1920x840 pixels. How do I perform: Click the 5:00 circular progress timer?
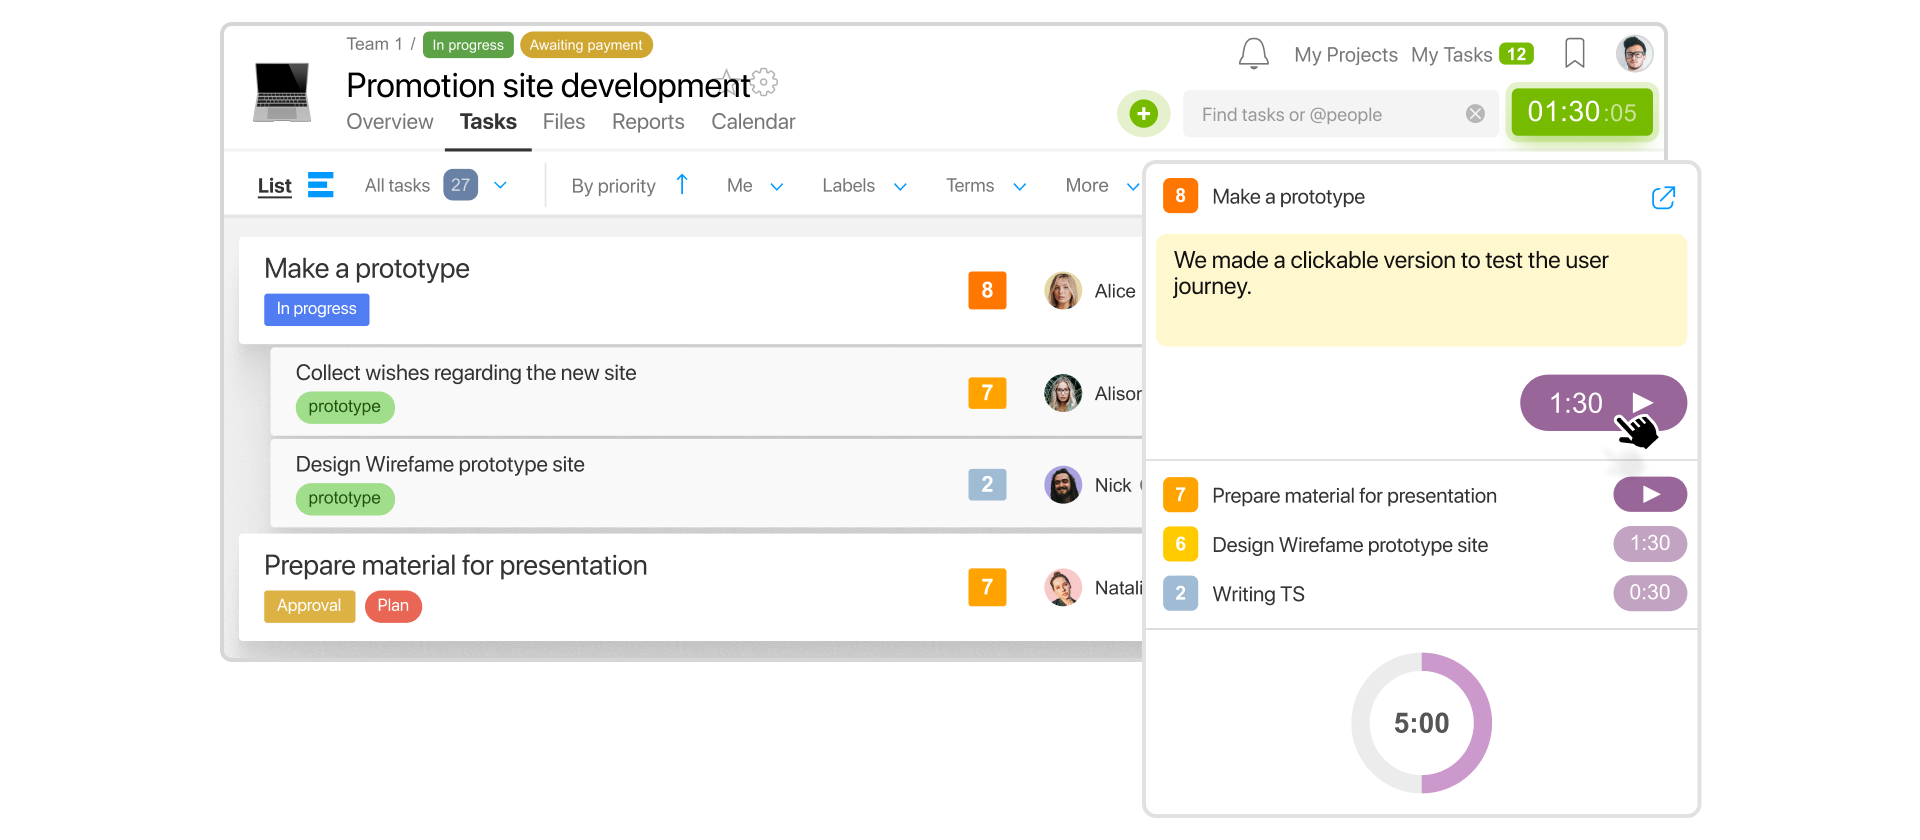[x=1421, y=723]
